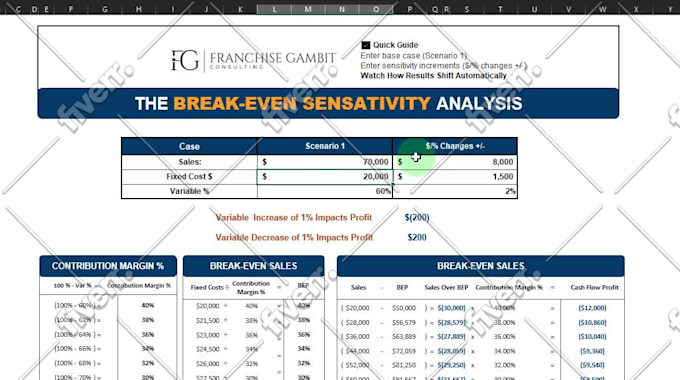Click the 34.00% contribution margin value

point(504,351)
